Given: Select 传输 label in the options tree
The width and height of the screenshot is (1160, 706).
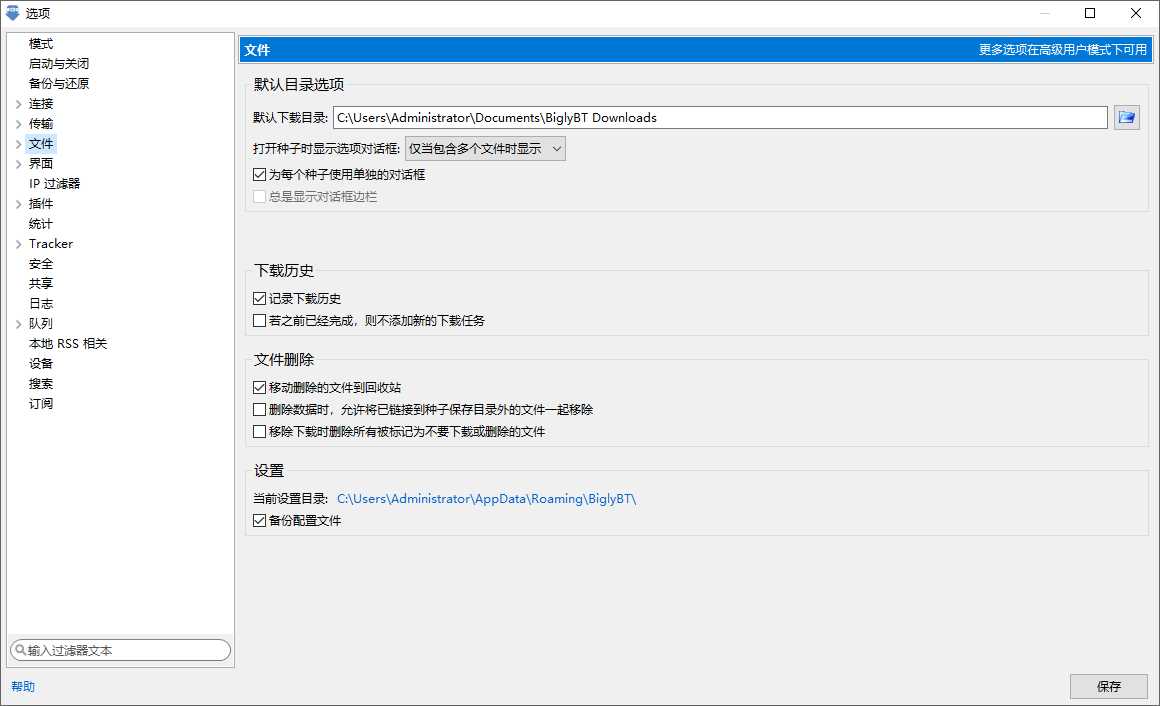Looking at the screenshot, I should 41,124.
